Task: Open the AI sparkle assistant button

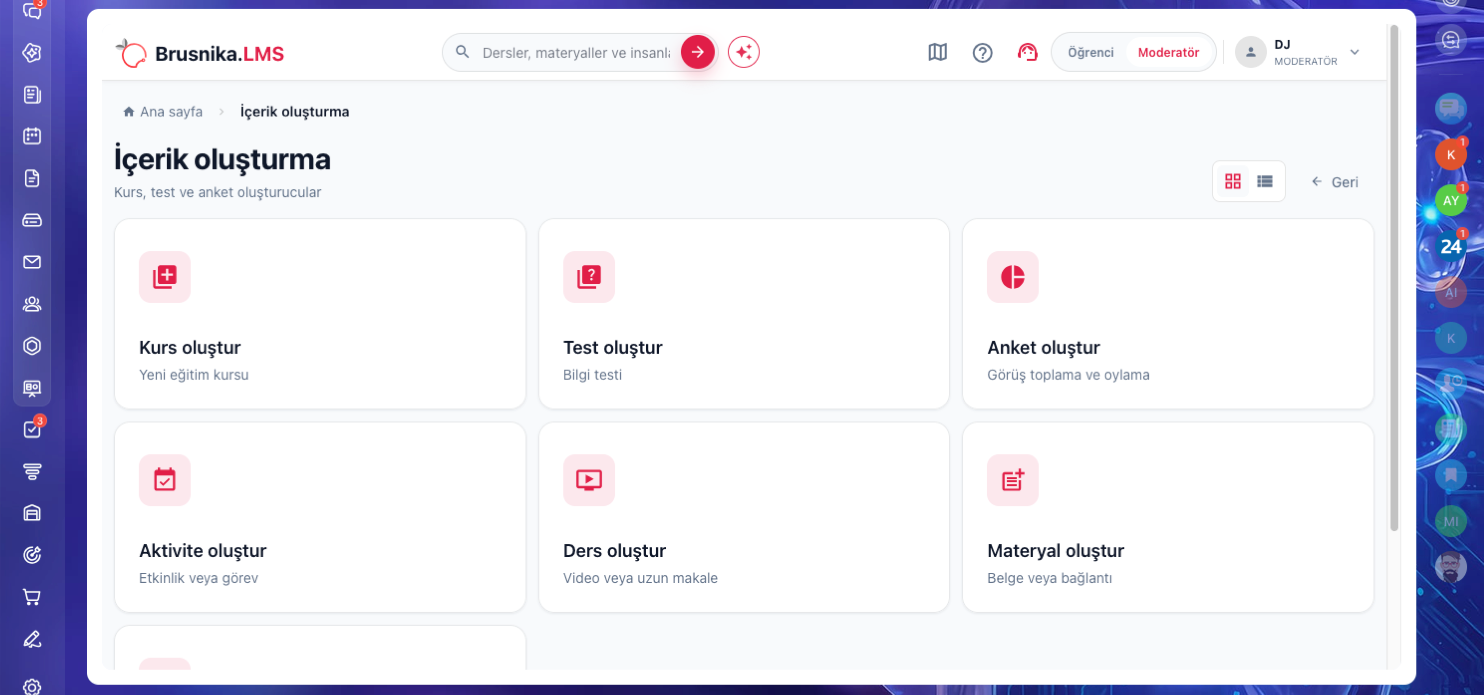Action: 744,52
